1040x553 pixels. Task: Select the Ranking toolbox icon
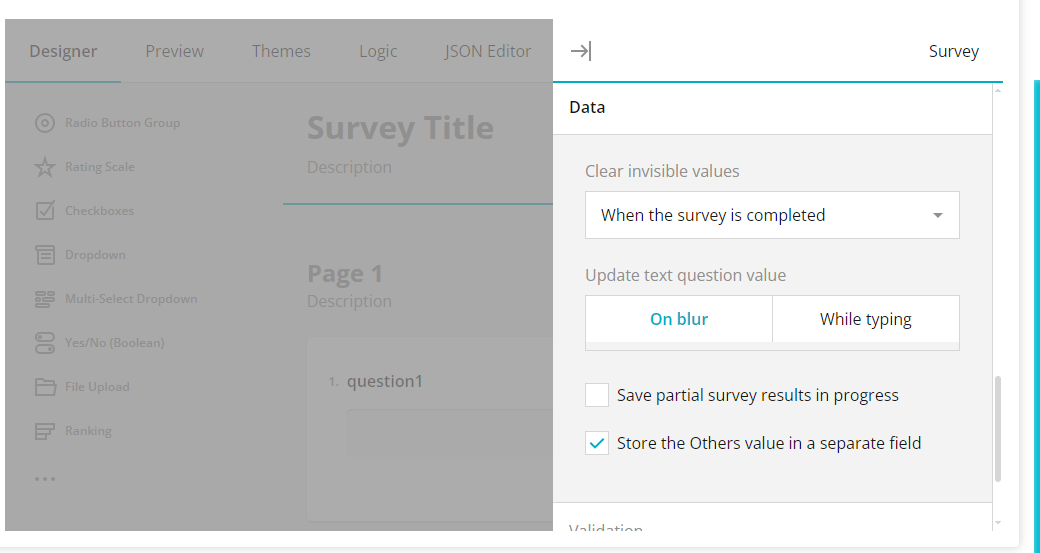click(x=44, y=431)
